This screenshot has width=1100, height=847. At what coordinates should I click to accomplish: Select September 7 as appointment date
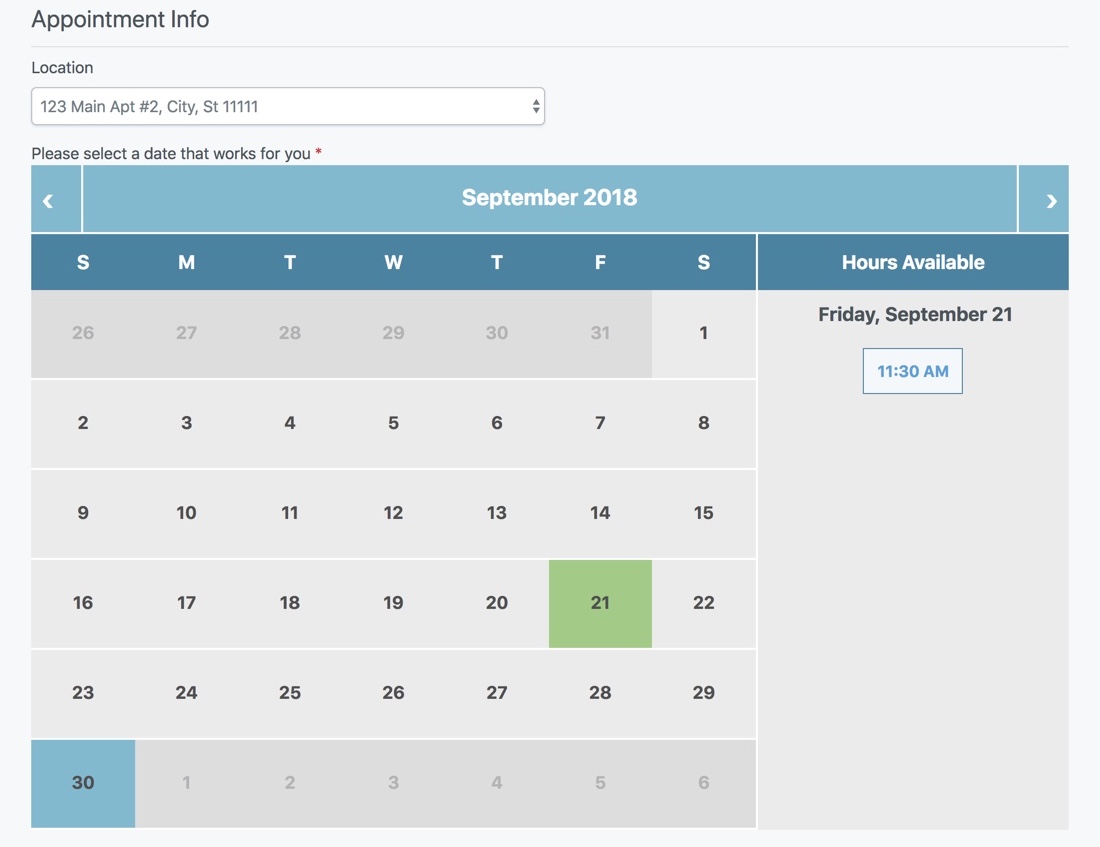pos(600,422)
